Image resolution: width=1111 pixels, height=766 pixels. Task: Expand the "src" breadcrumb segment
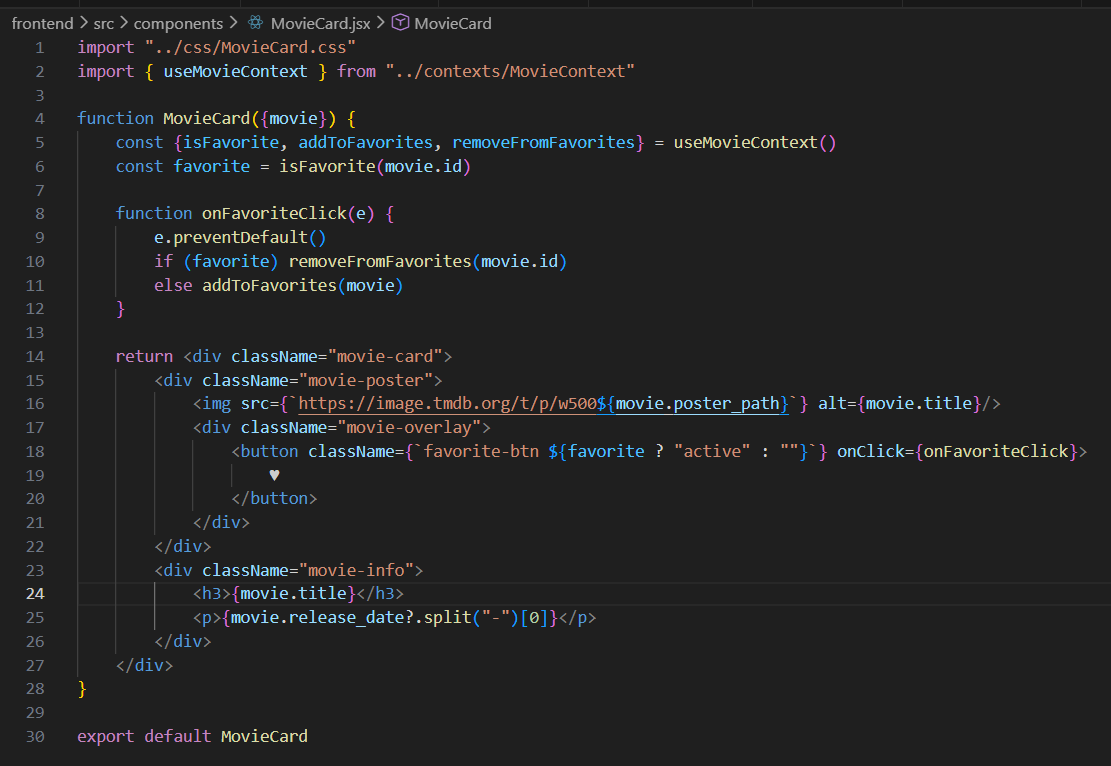click(x=104, y=22)
